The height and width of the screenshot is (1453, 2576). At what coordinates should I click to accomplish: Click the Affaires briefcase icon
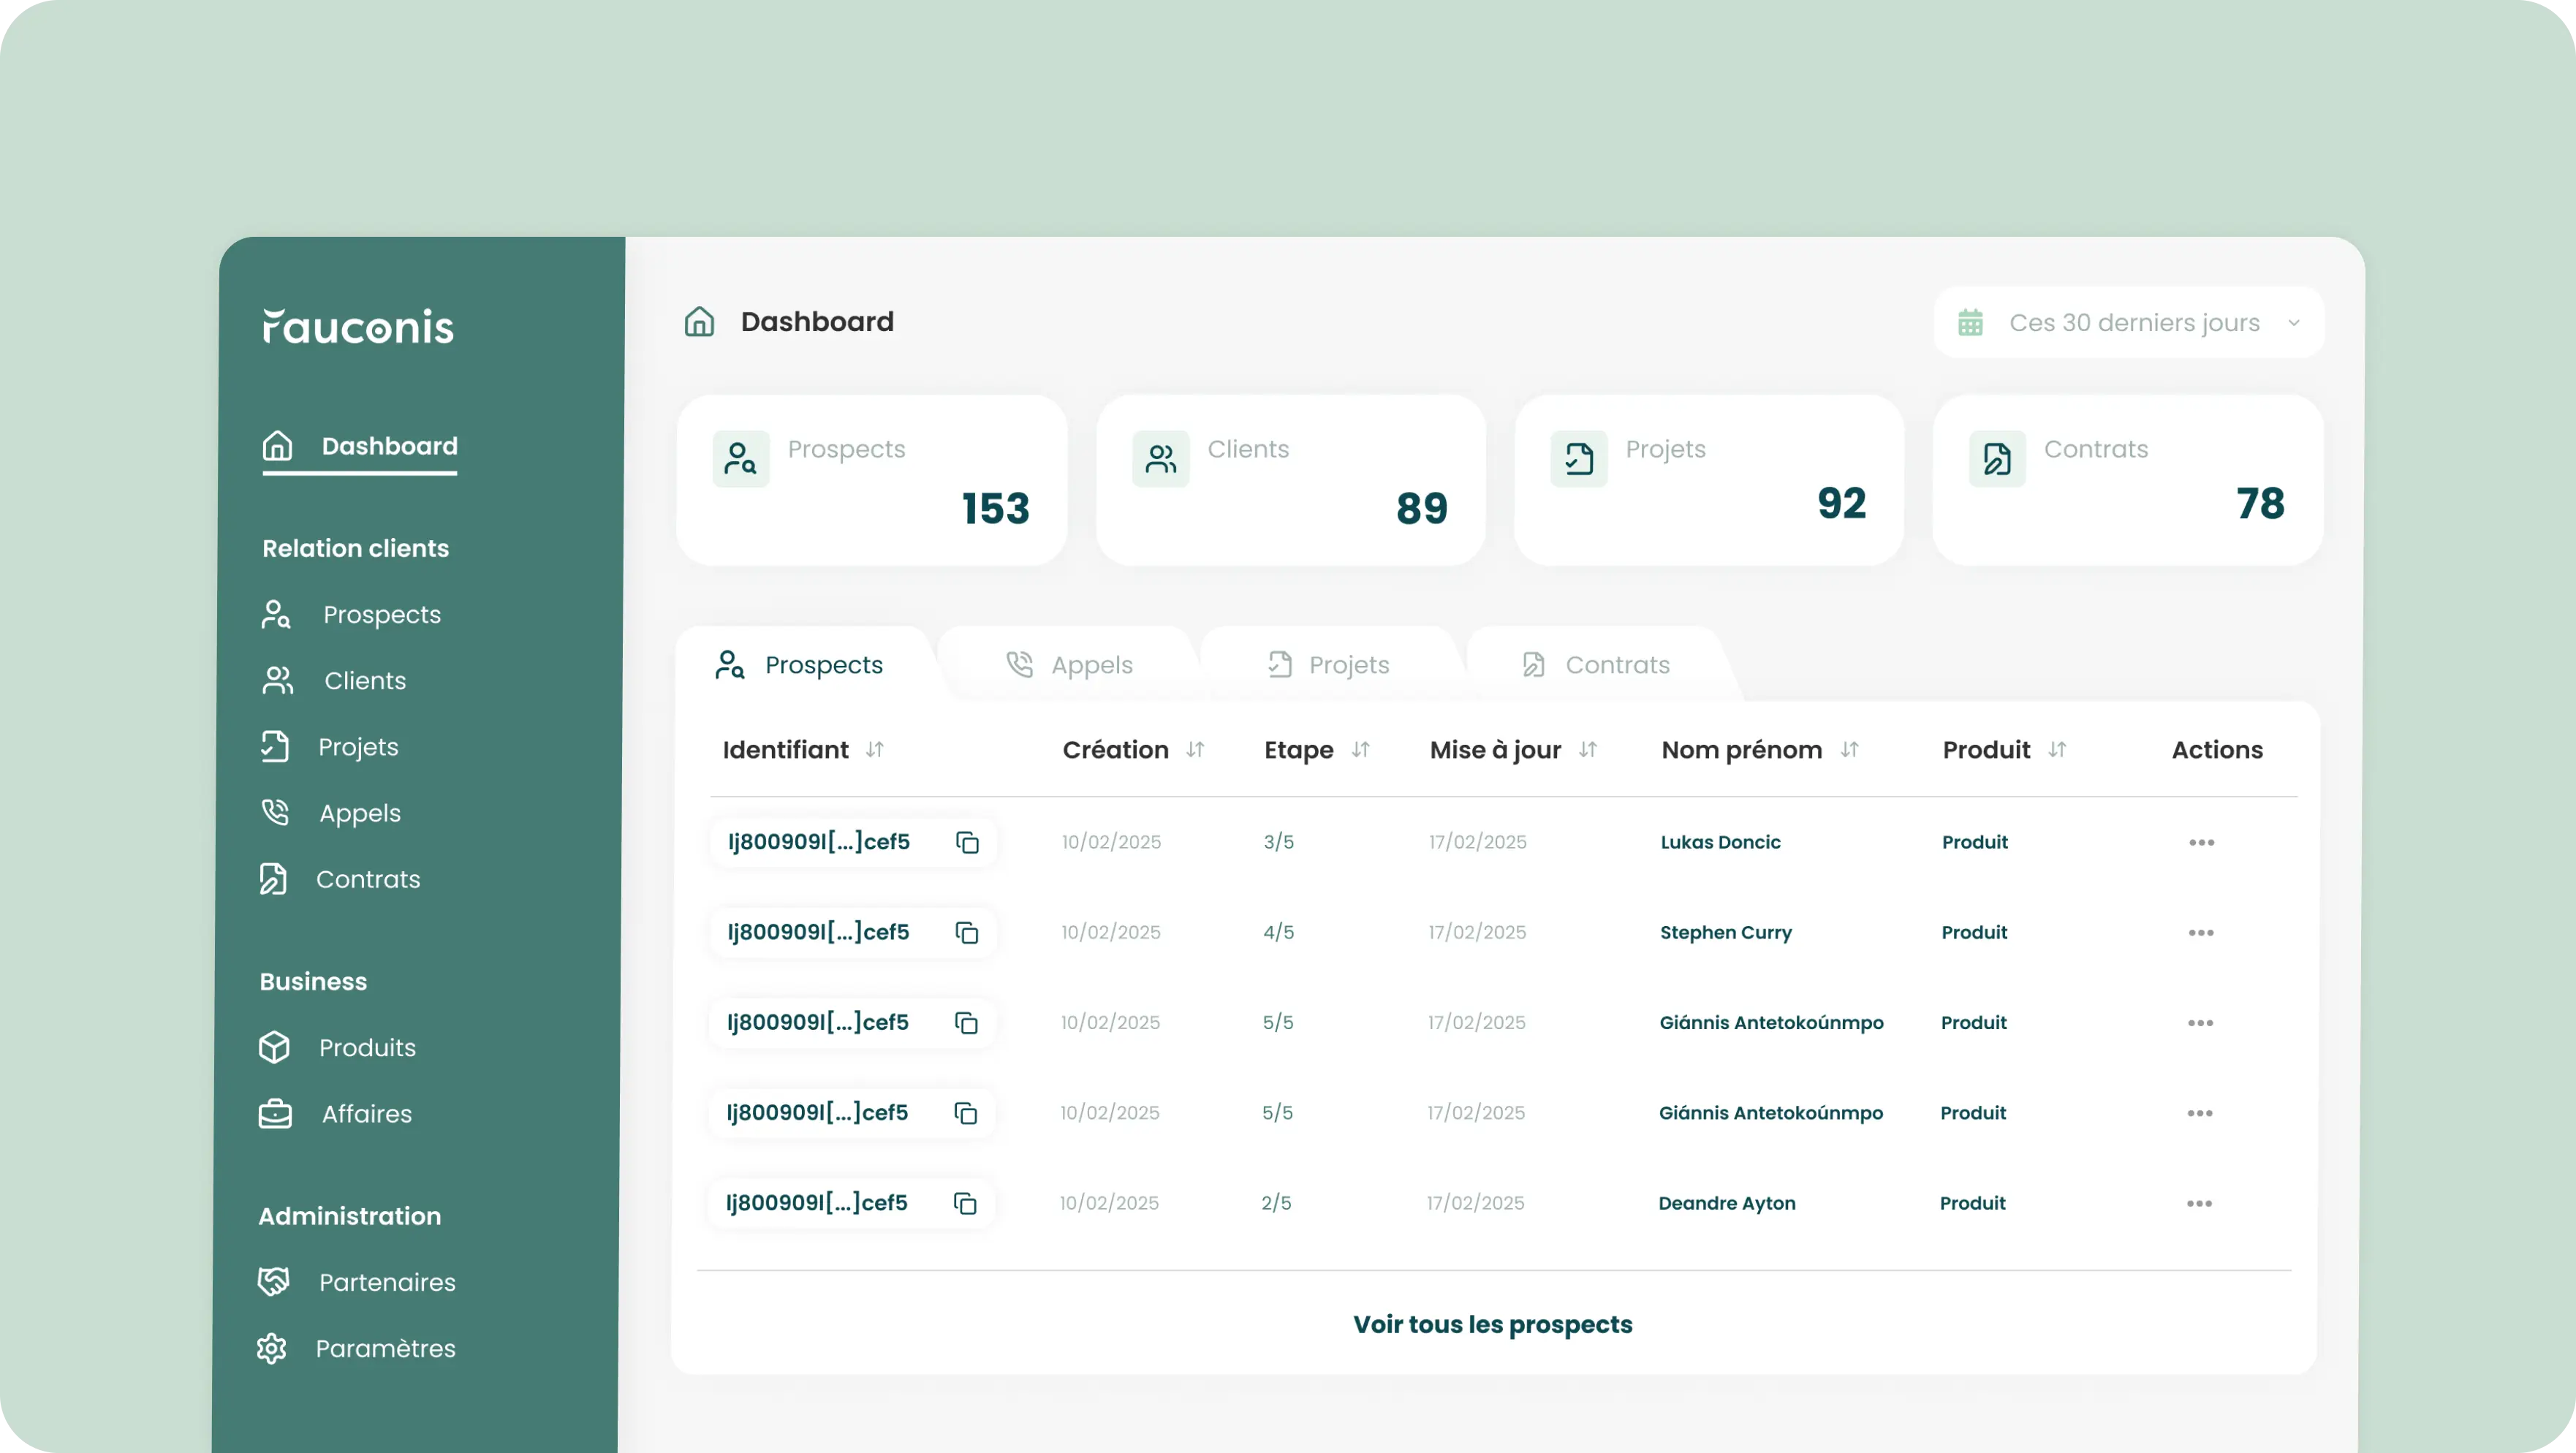coord(275,1113)
